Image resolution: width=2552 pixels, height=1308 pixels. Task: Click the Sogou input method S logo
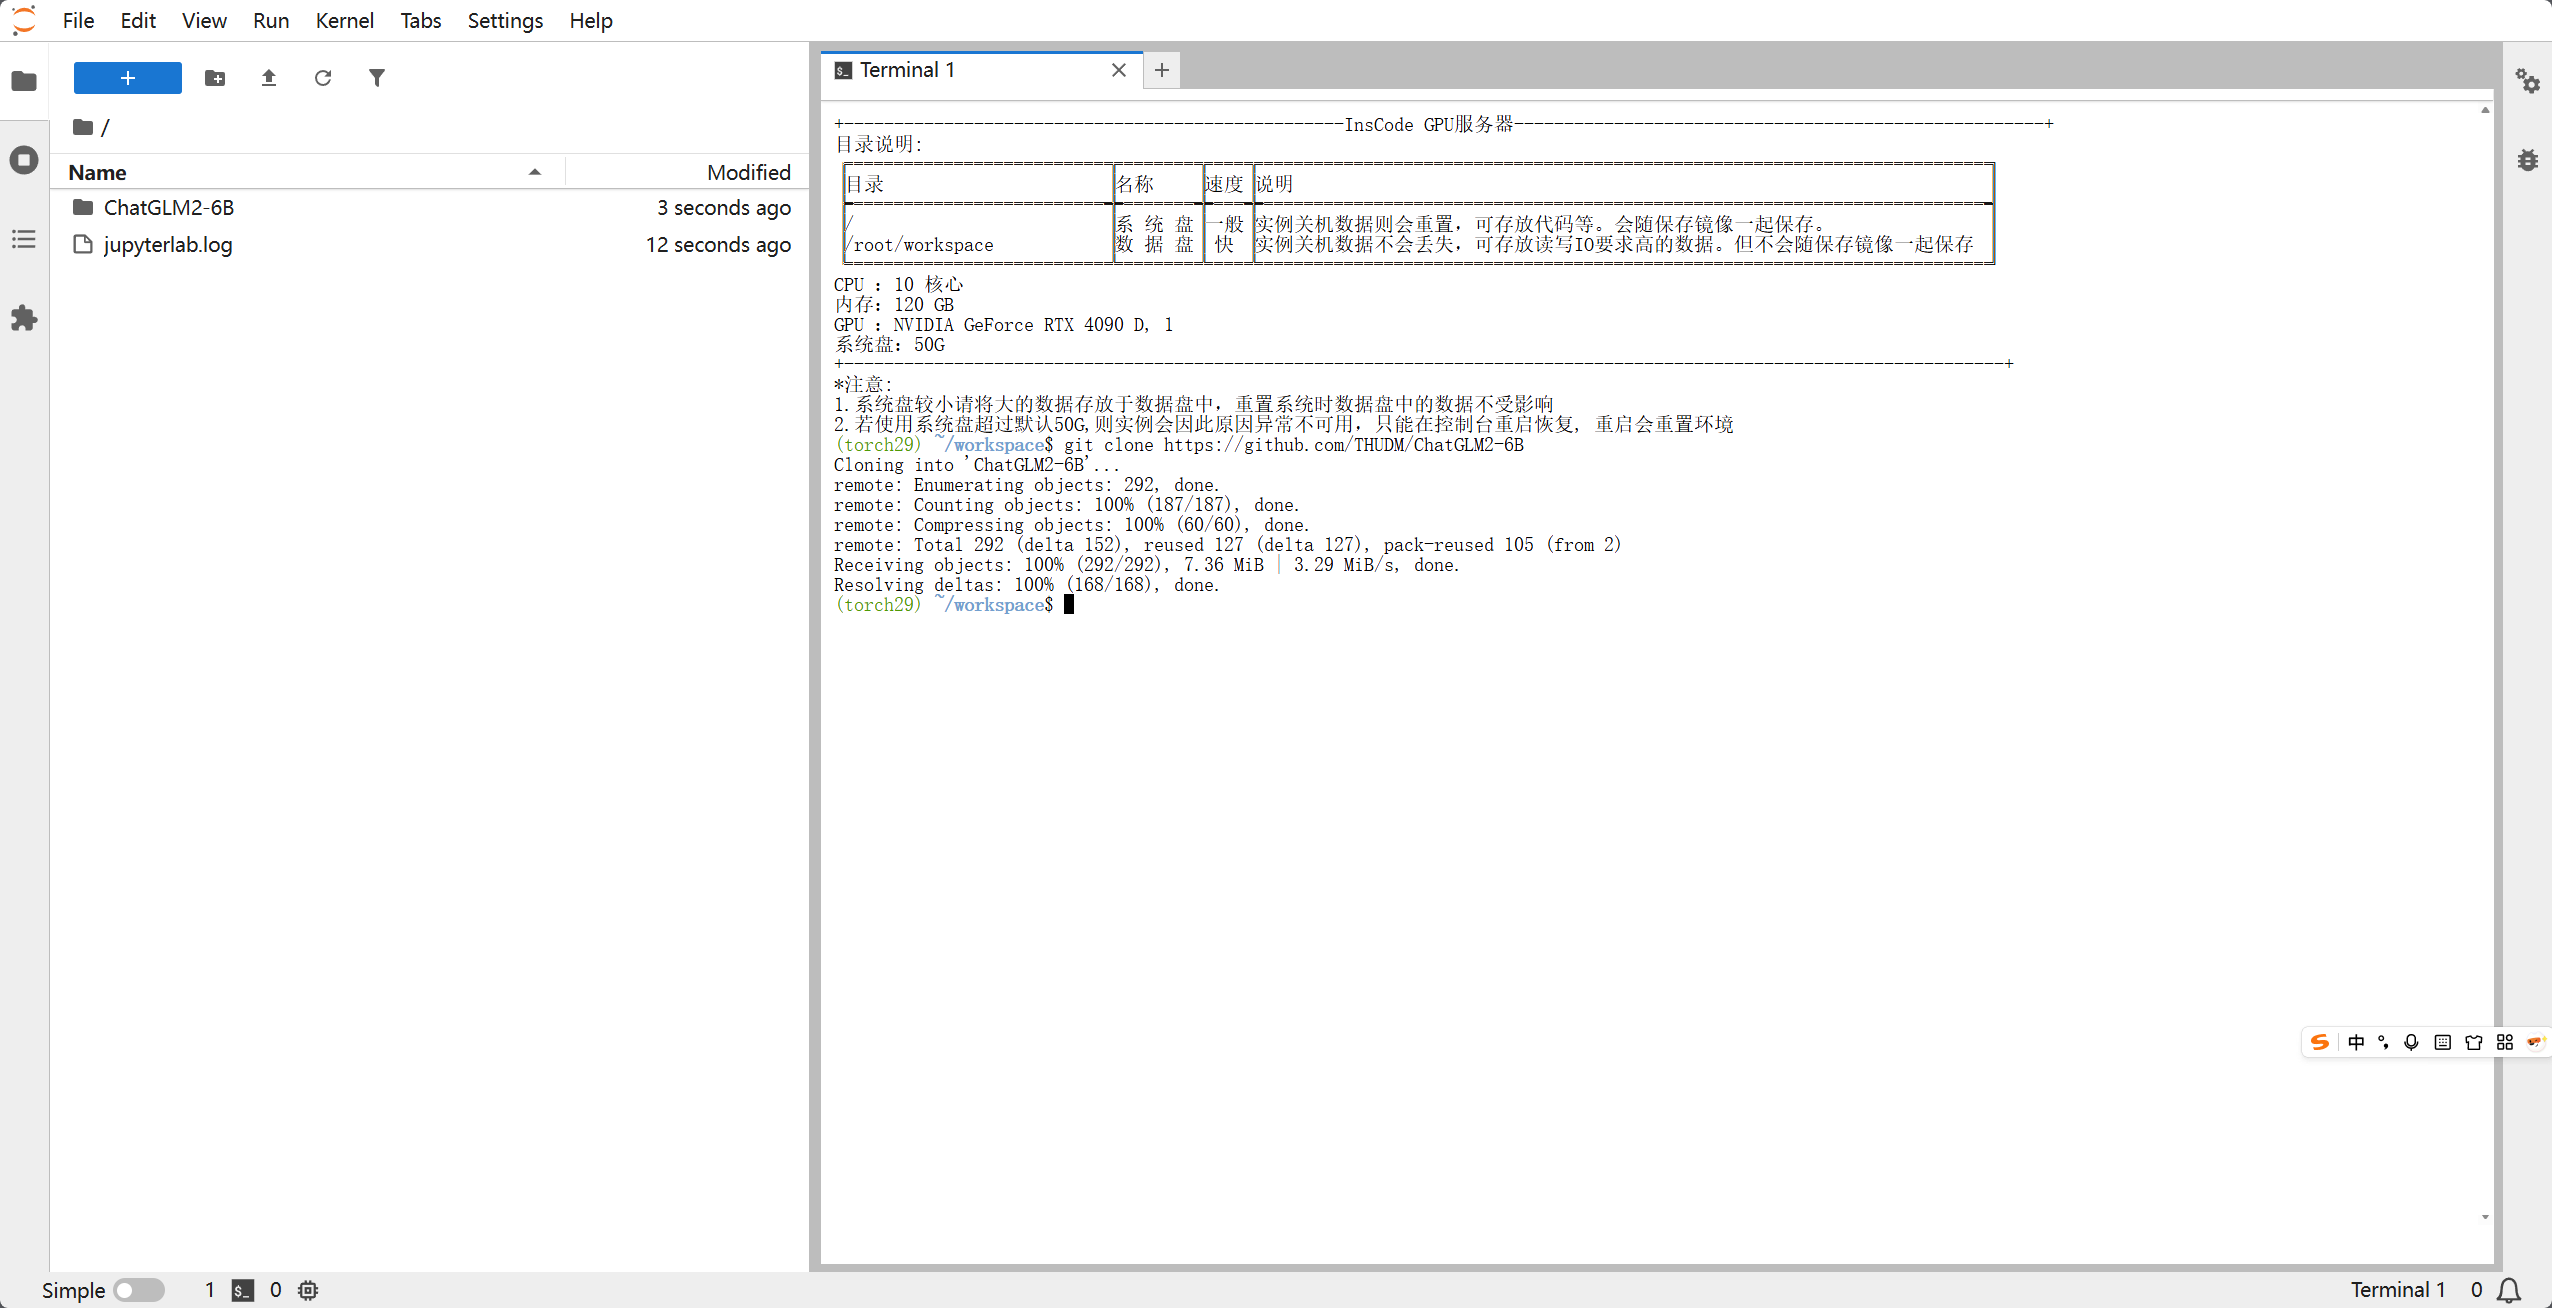(2320, 1042)
